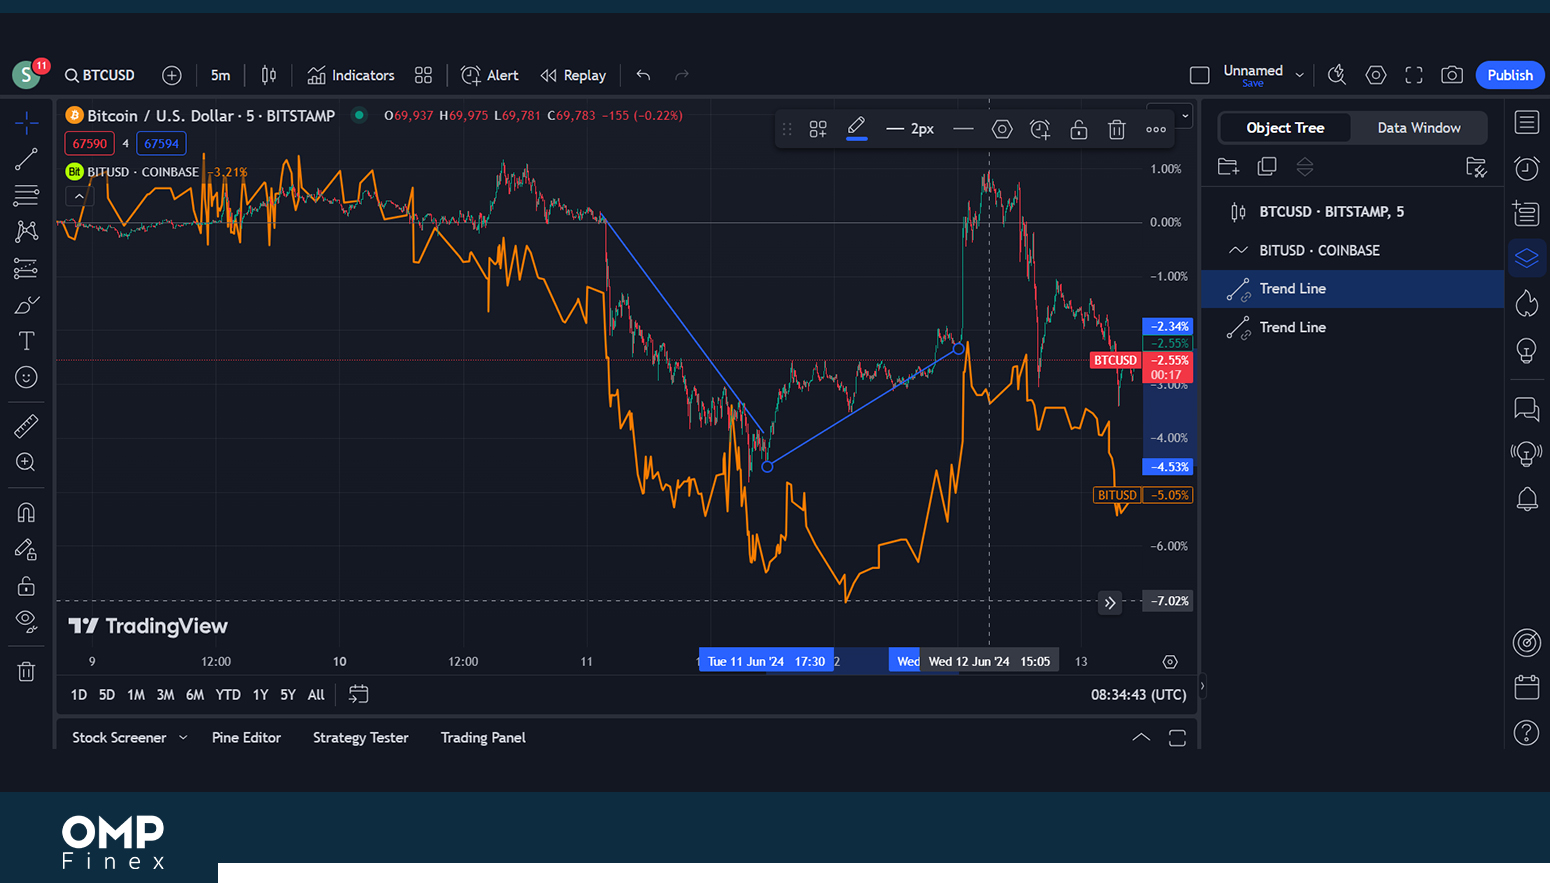Redo the last action
The width and height of the screenshot is (1550, 883).
click(682, 75)
